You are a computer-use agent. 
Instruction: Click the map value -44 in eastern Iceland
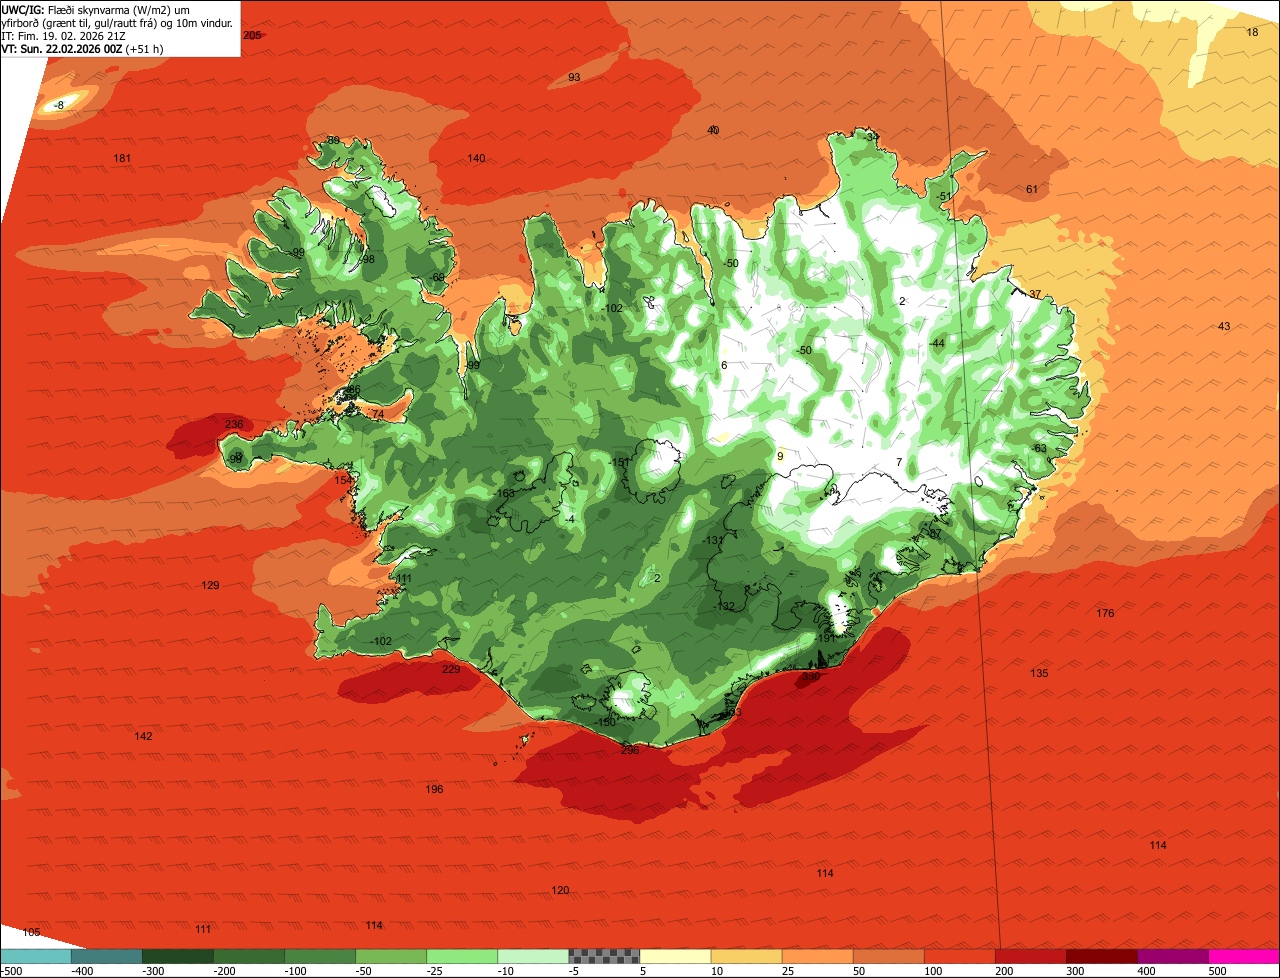click(x=936, y=343)
